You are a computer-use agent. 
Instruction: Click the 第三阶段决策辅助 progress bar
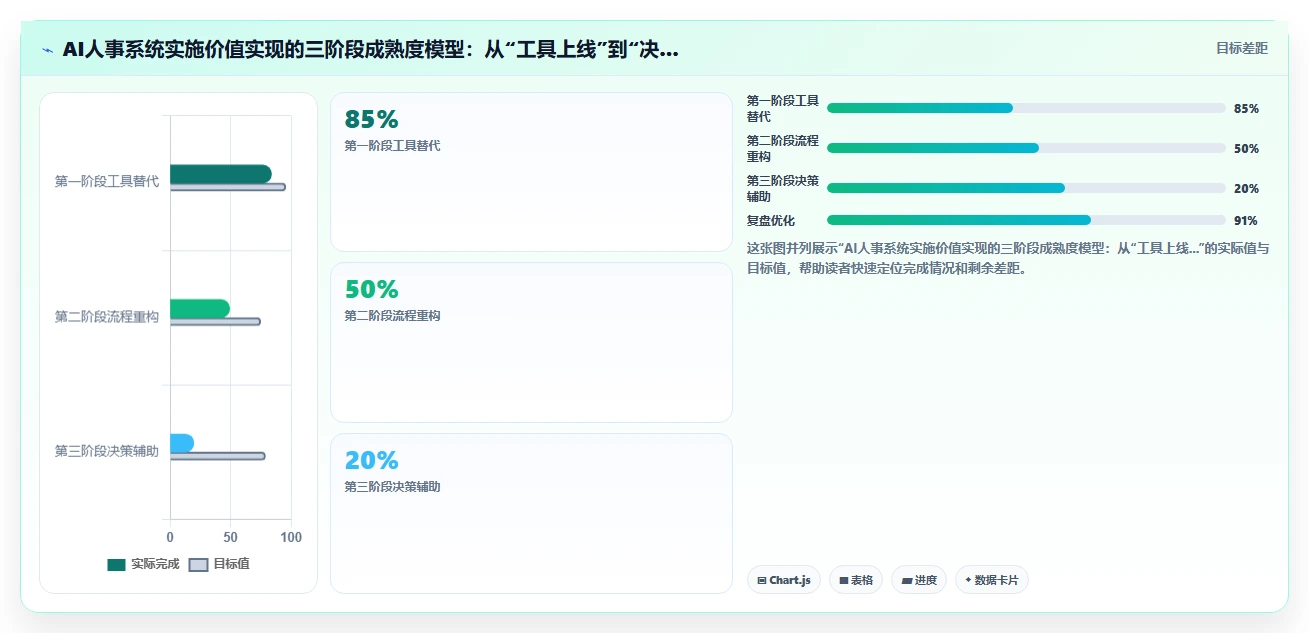(1026, 188)
